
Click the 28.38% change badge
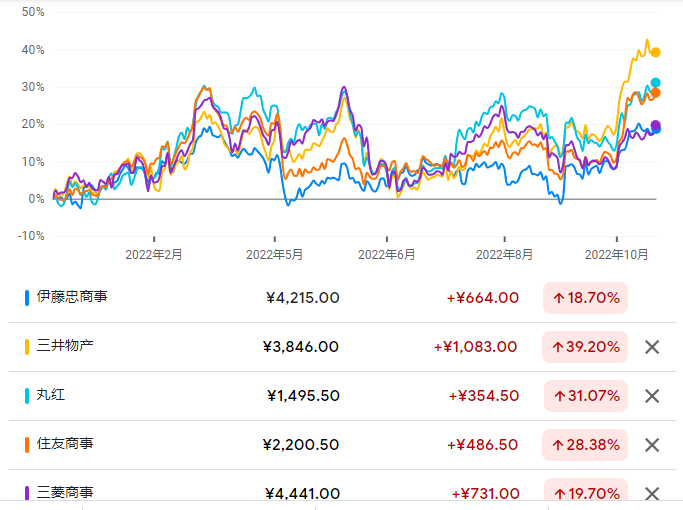click(x=584, y=444)
